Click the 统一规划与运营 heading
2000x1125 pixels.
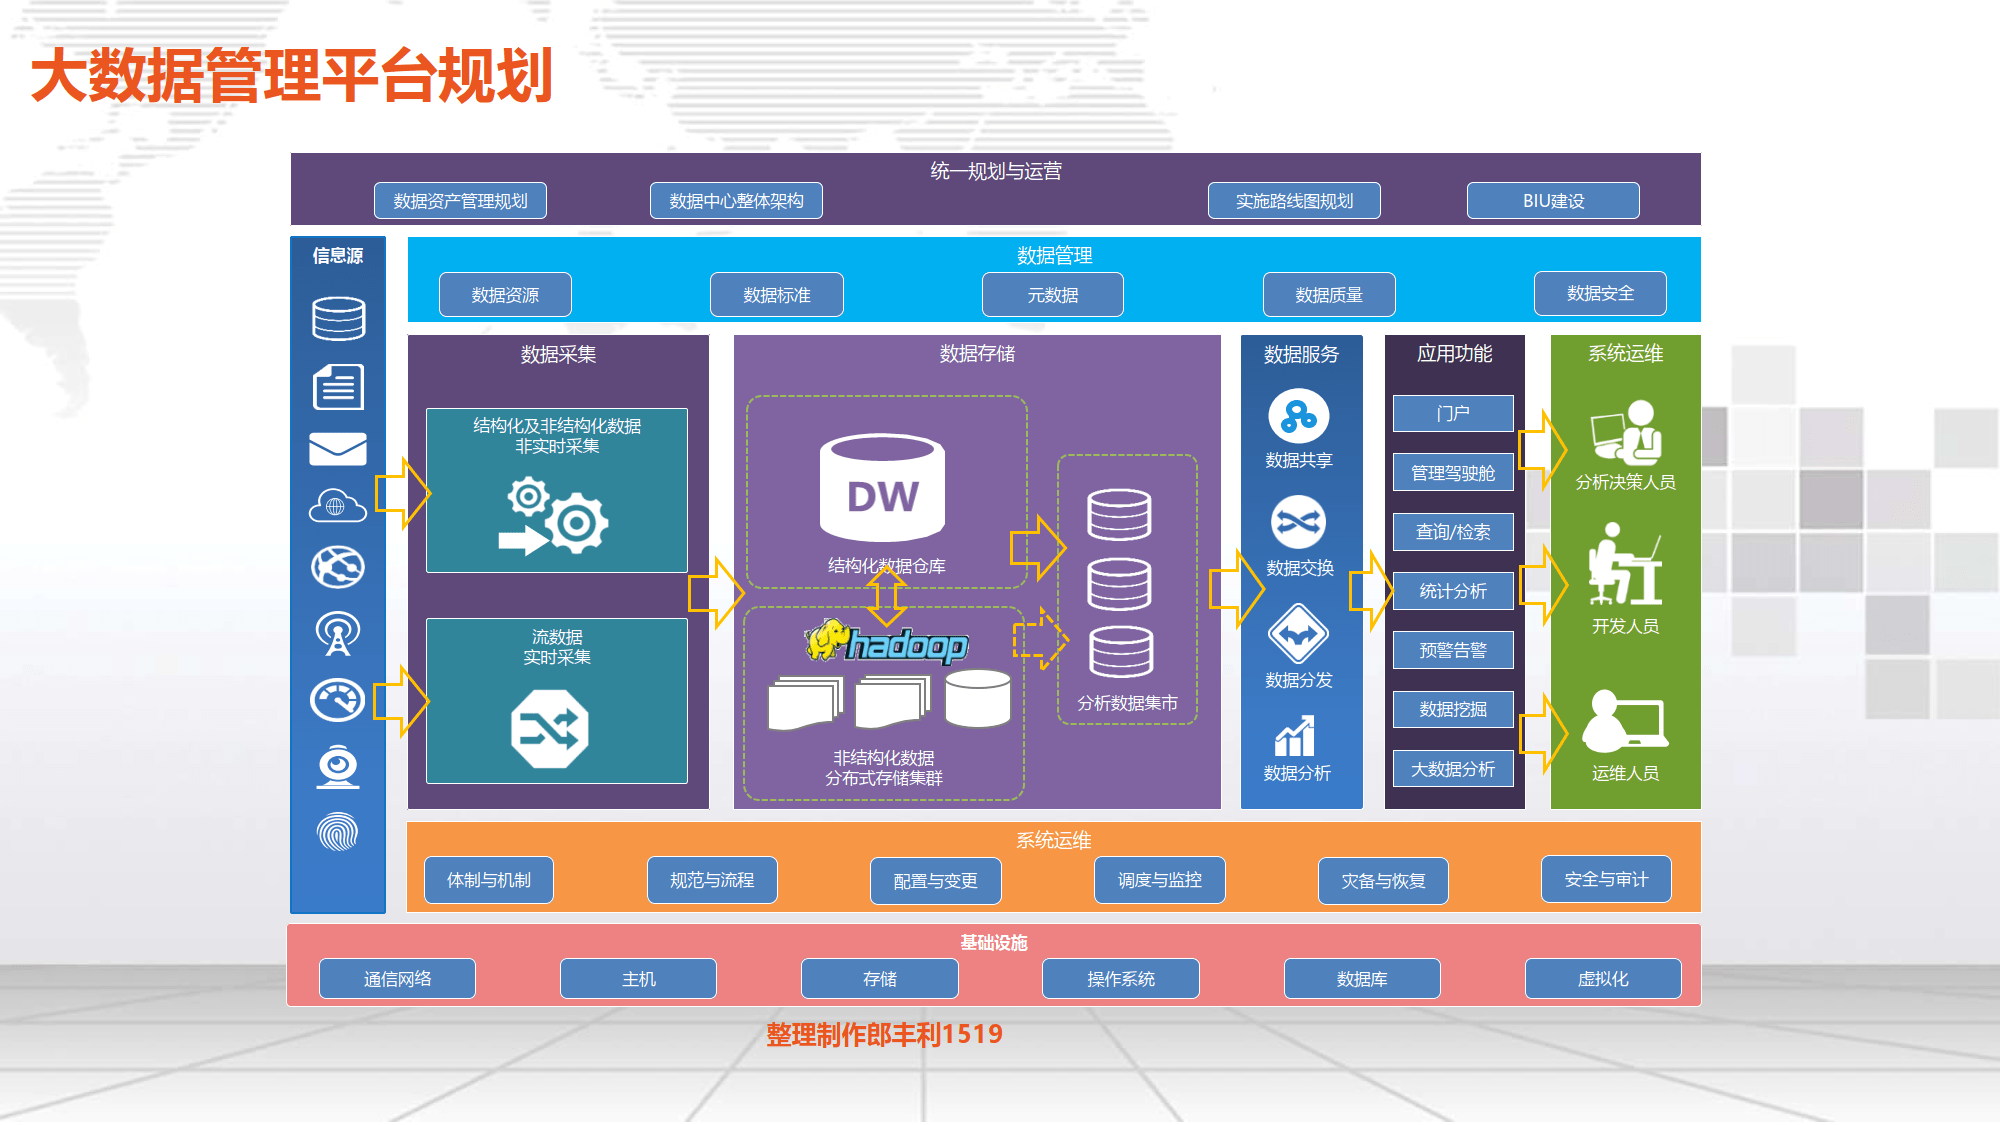[996, 171]
